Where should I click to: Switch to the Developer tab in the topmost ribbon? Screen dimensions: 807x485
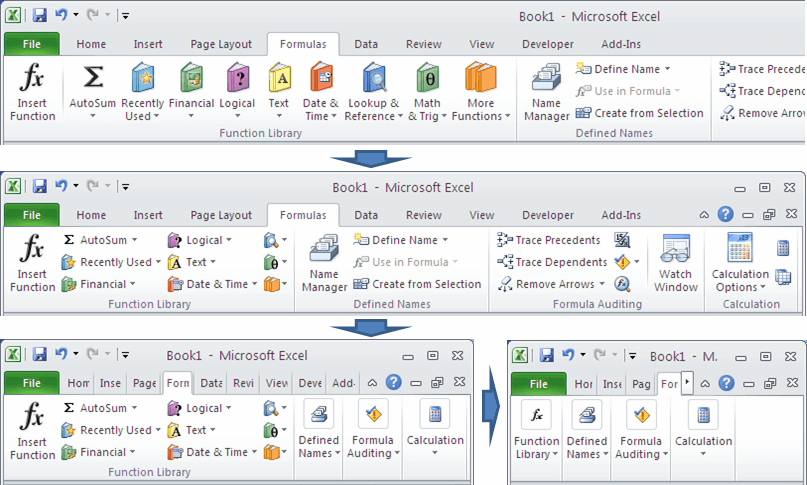(548, 45)
